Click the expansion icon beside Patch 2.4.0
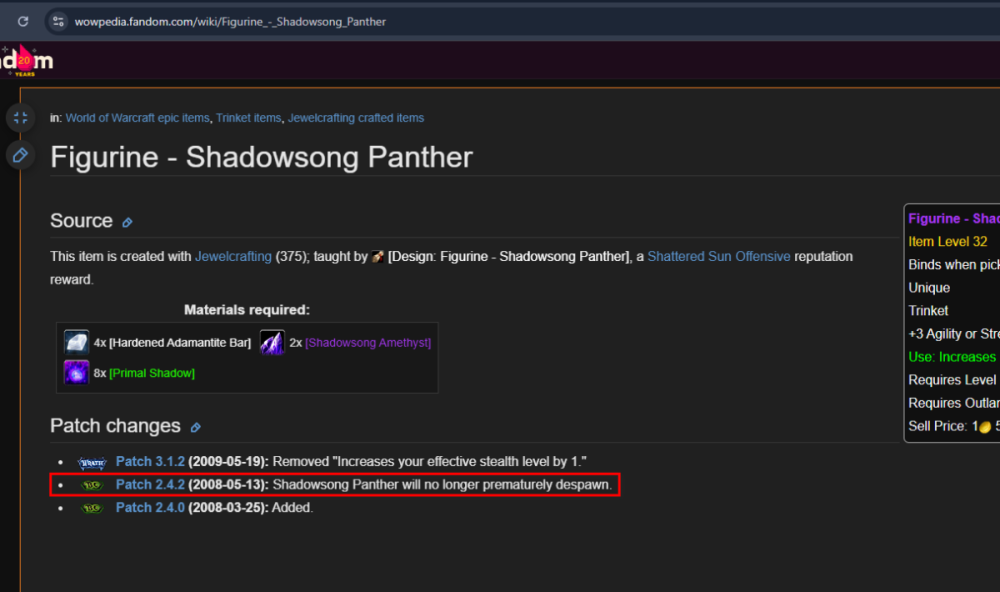Viewport: 1000px width, 592px height. (92, 508)
